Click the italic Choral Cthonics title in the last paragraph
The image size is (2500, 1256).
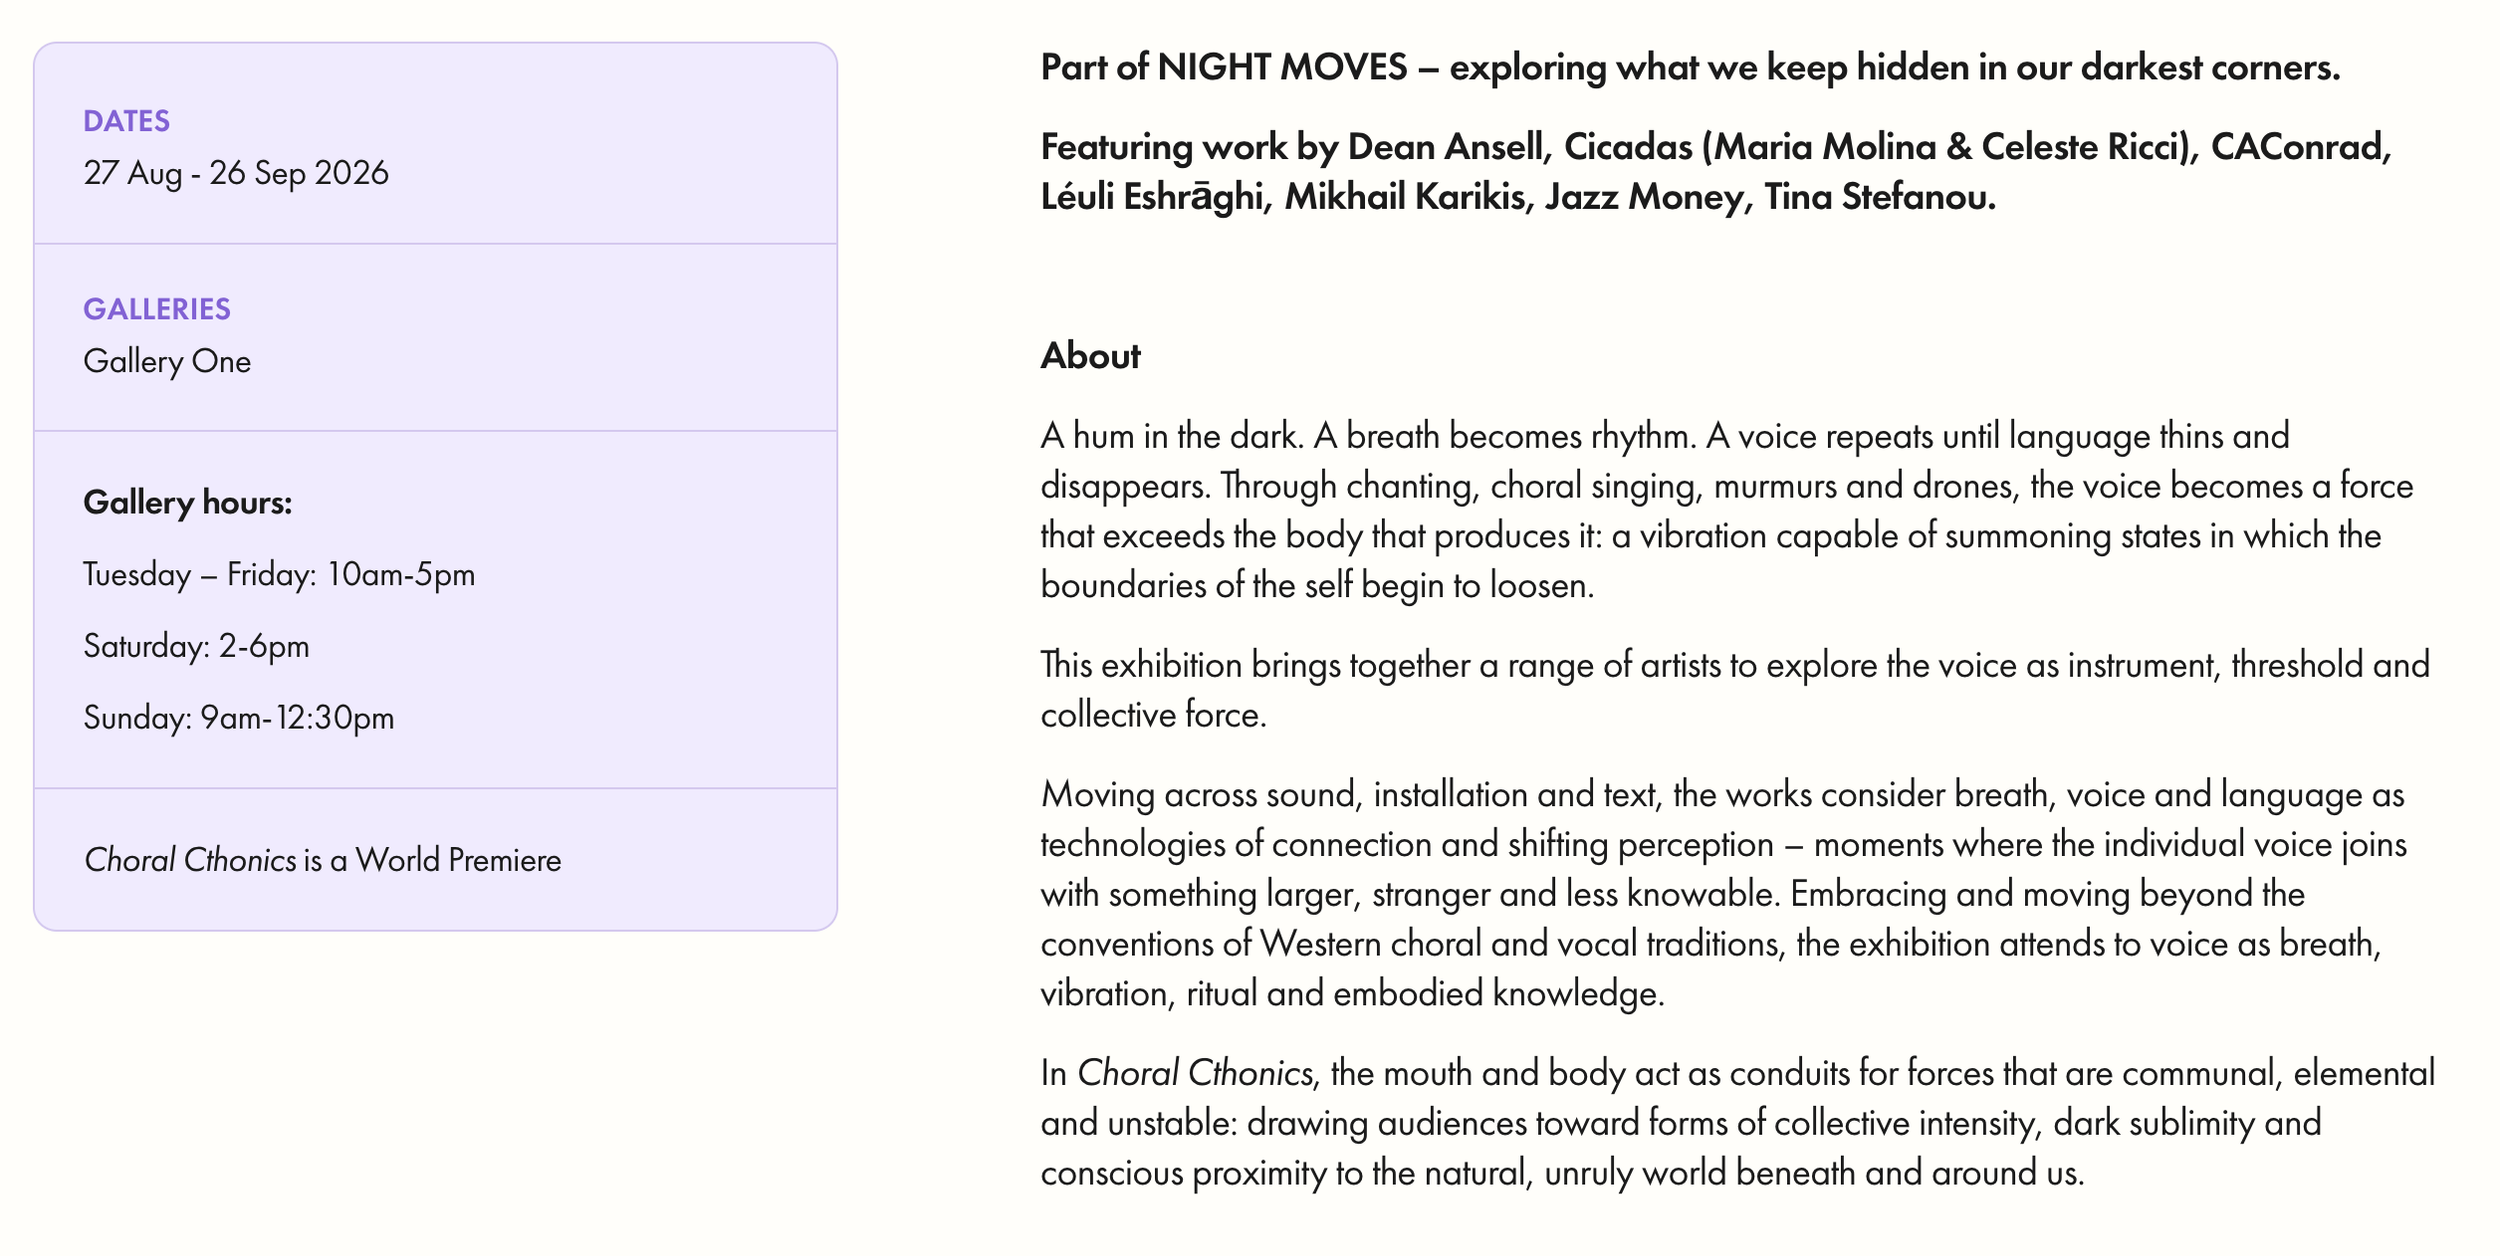coord(1194,1073)
